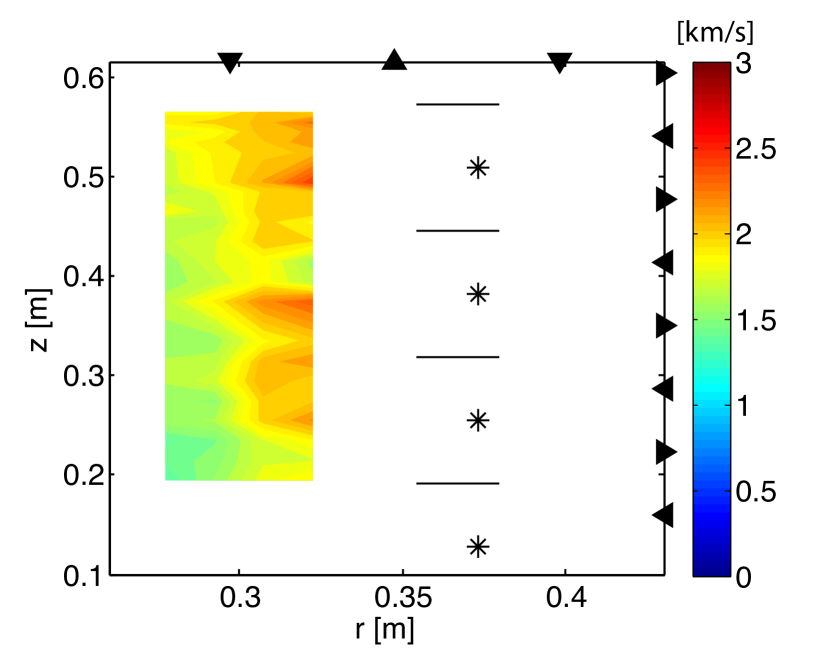Click the asterisk marker near z = 0.25
This screenshot has height=653, width=830.
coord(478,421)
